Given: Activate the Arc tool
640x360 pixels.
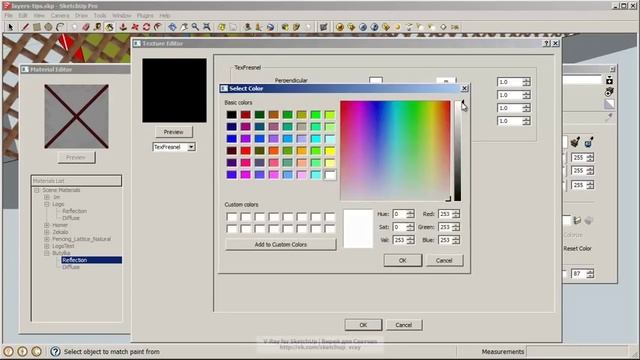Looking at the screenshot, I should tap(60, 27).
